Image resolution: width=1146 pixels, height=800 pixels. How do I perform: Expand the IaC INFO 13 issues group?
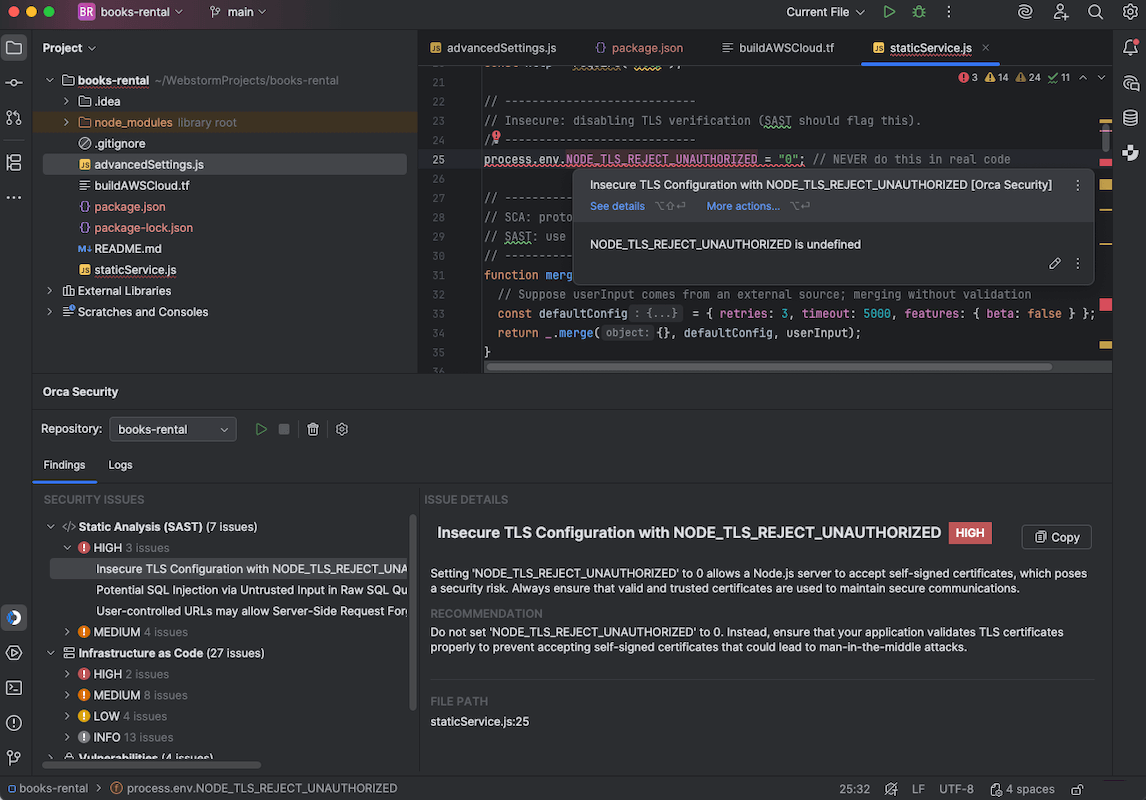(67, 737)
